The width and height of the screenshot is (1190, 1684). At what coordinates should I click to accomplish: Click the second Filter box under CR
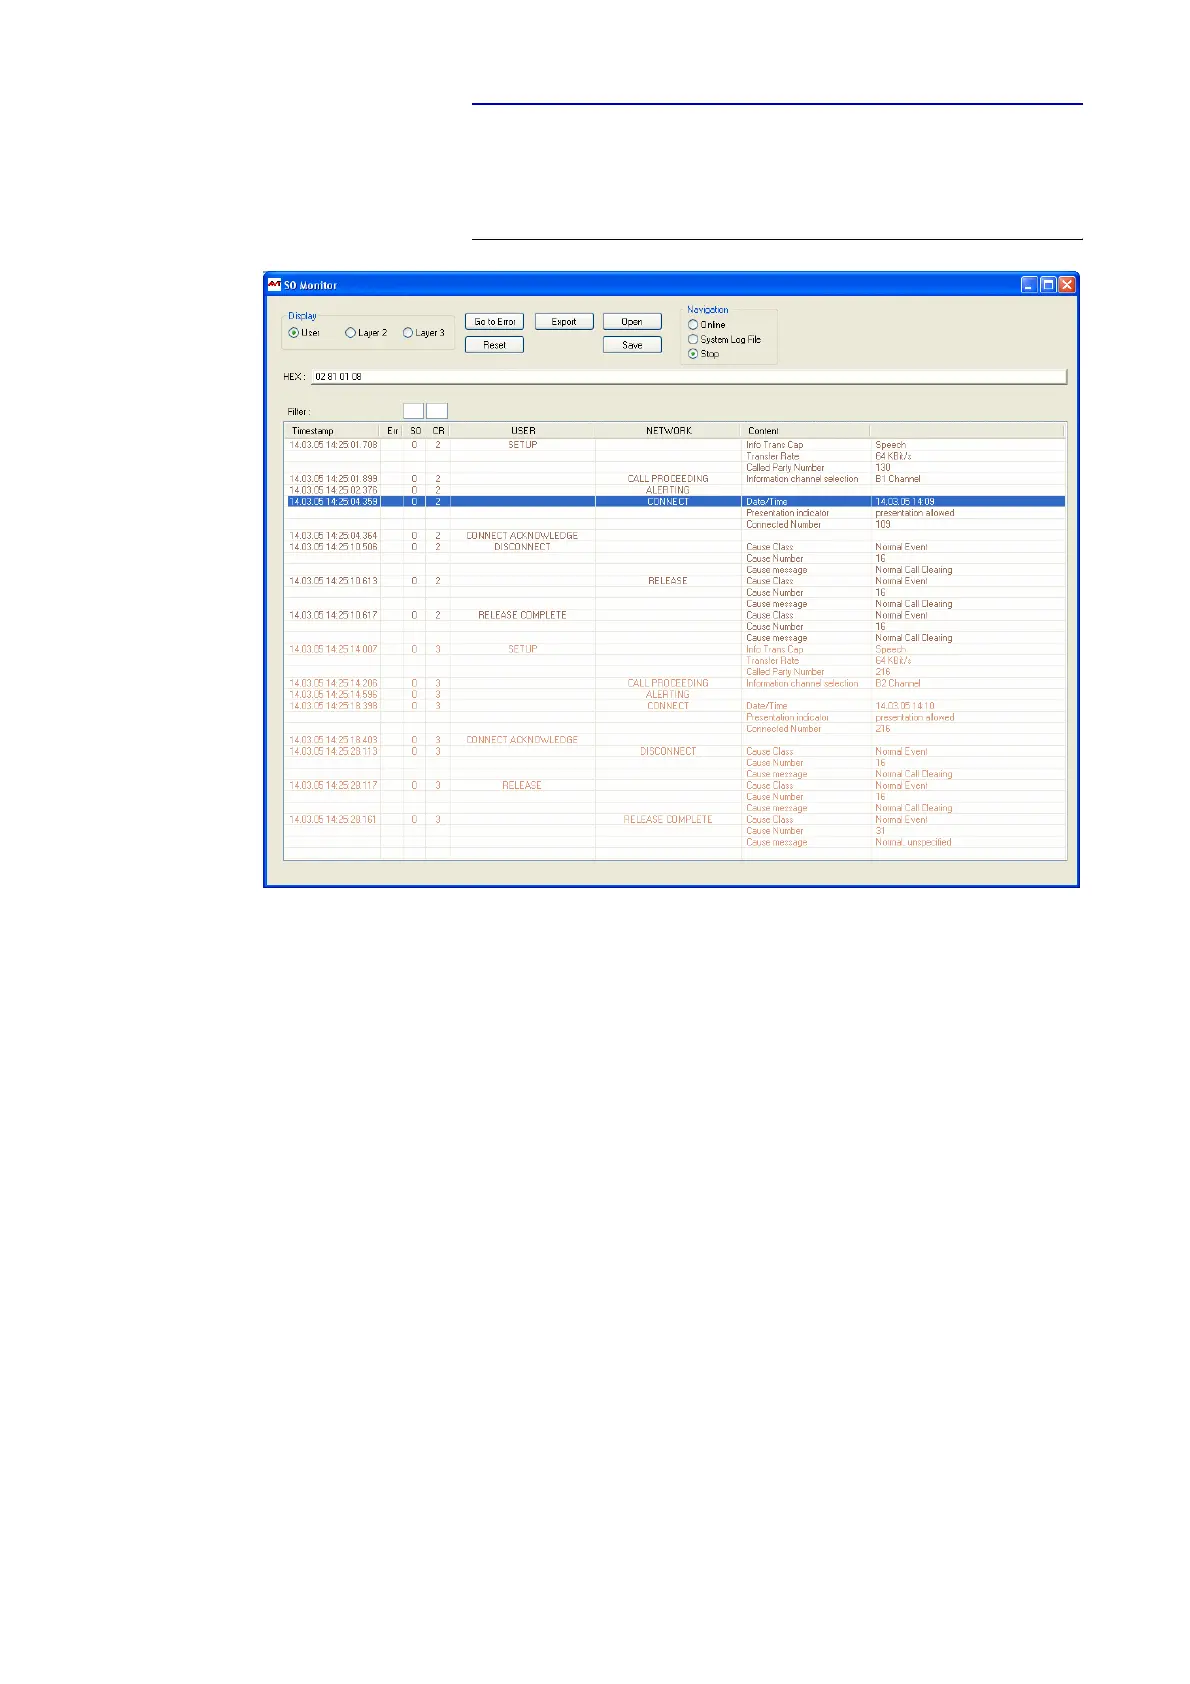[437, 411]
